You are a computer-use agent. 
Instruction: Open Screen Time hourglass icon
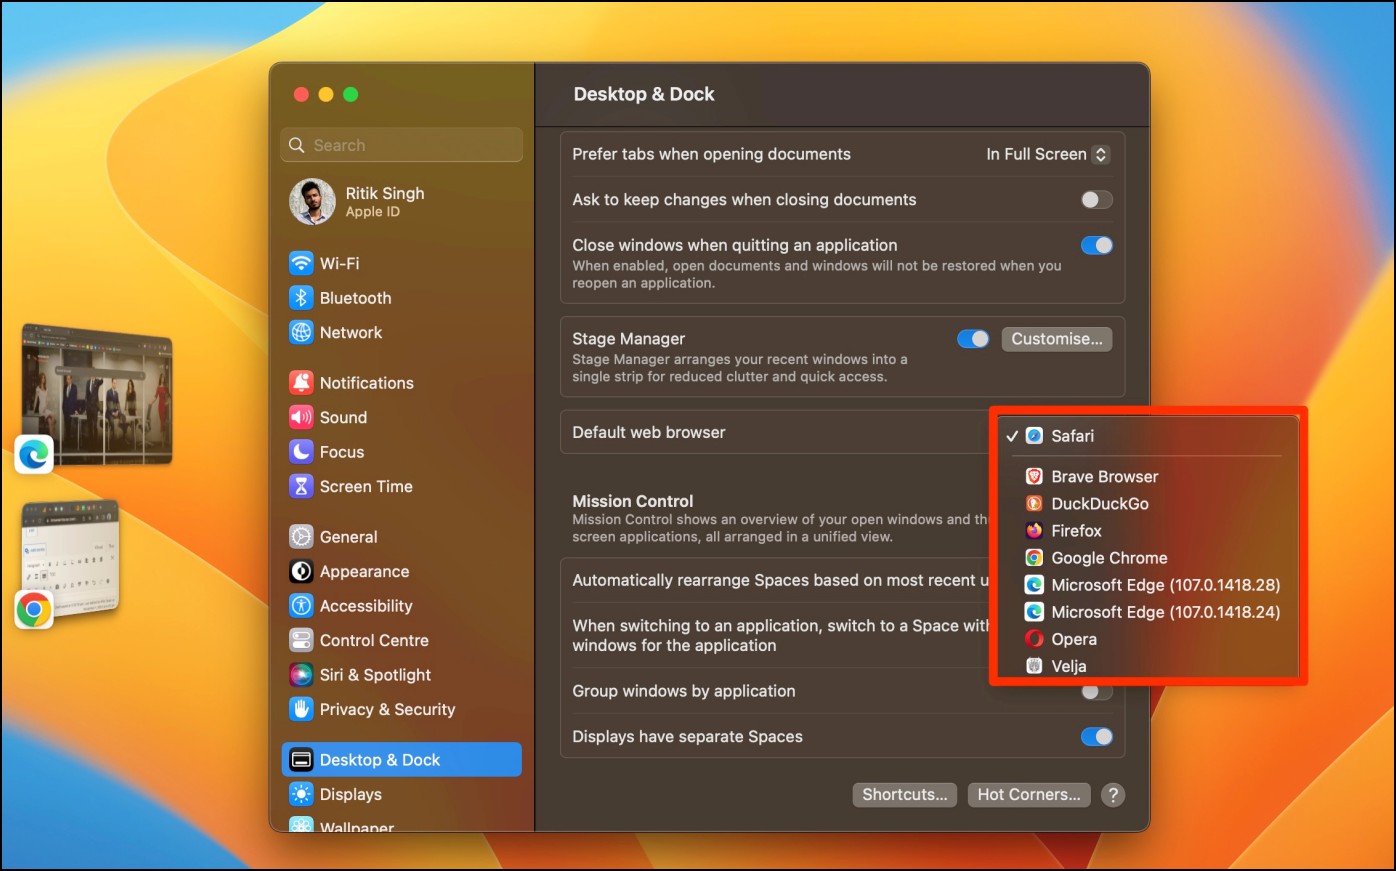301,486
